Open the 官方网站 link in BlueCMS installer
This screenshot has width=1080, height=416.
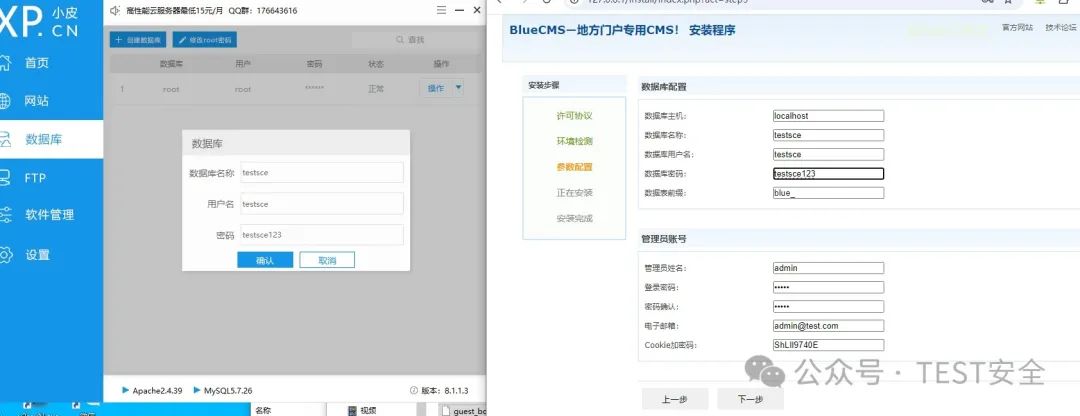1017,28
